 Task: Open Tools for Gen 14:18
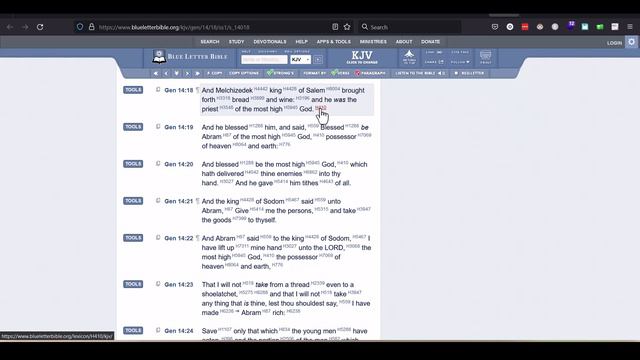(133, 90)
